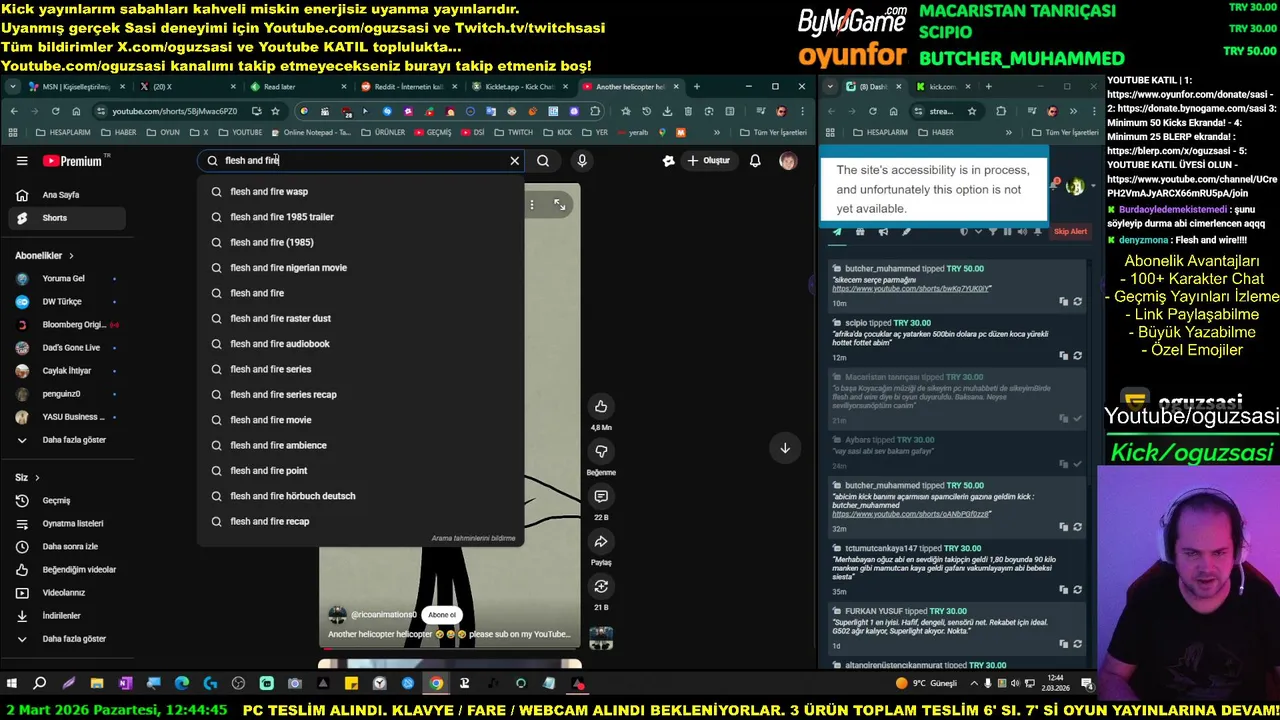The height and width of the screenshot is (720, 1280).
Task: Select suggestion flesh and fire ambience
Action: pyautogui.click(x=360, y=445)
